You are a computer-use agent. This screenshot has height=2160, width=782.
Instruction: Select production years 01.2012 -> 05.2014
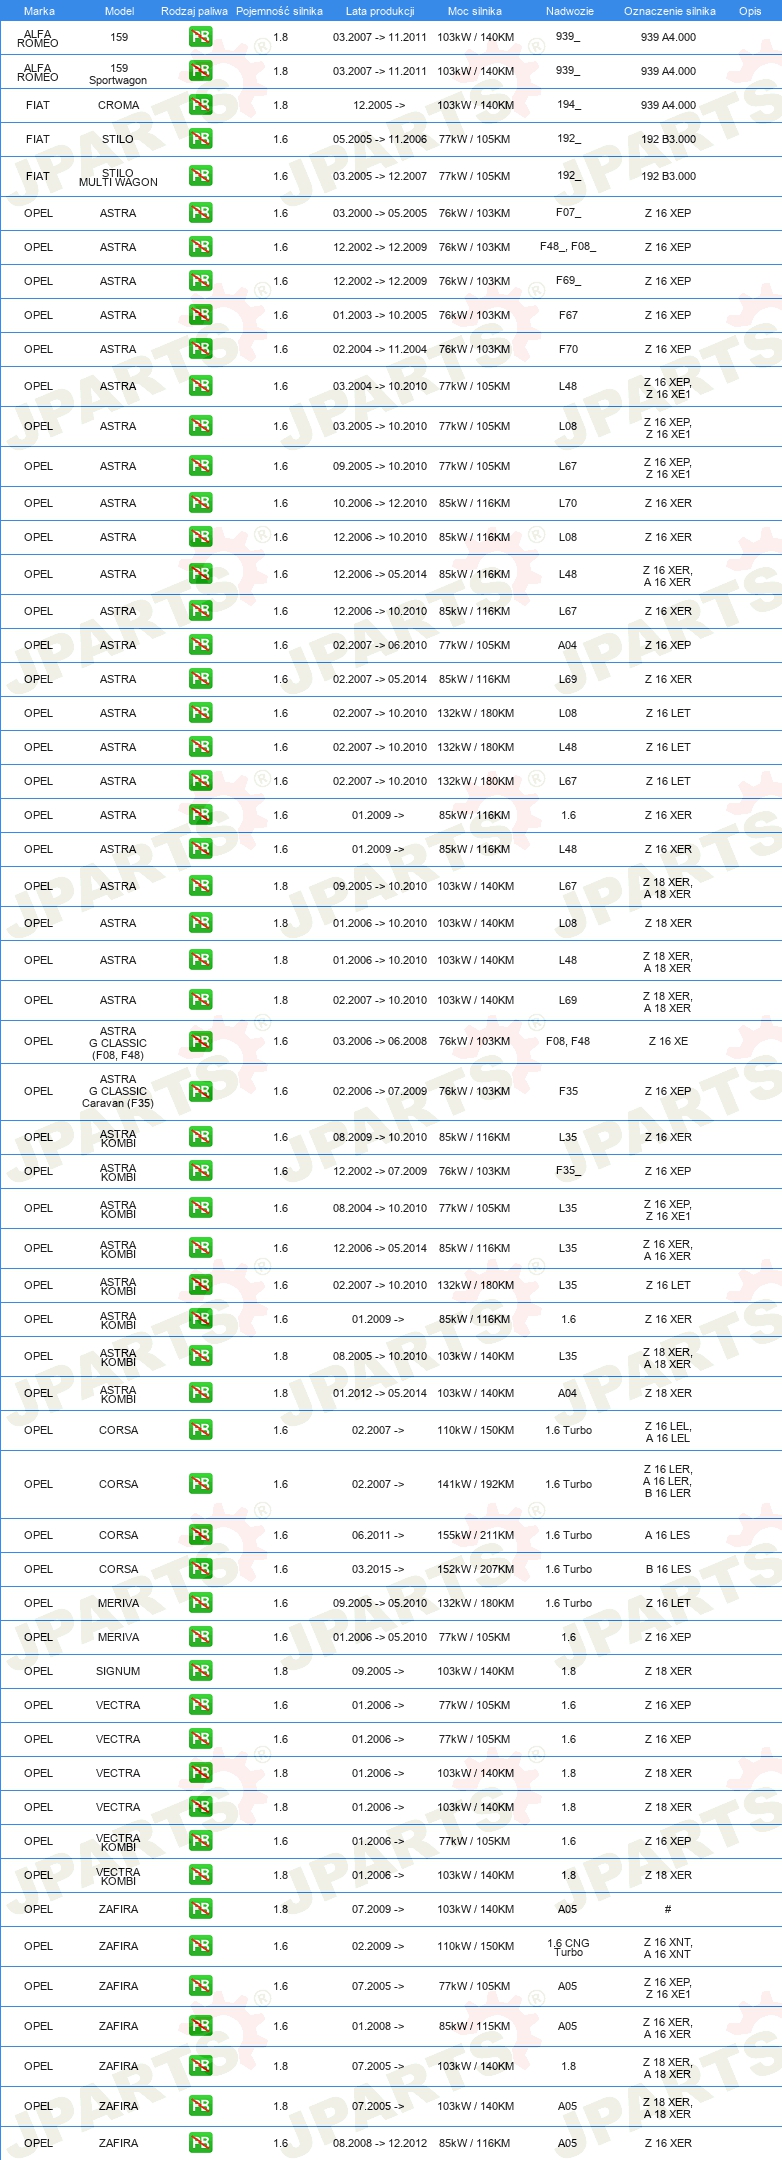point(380,1393)
